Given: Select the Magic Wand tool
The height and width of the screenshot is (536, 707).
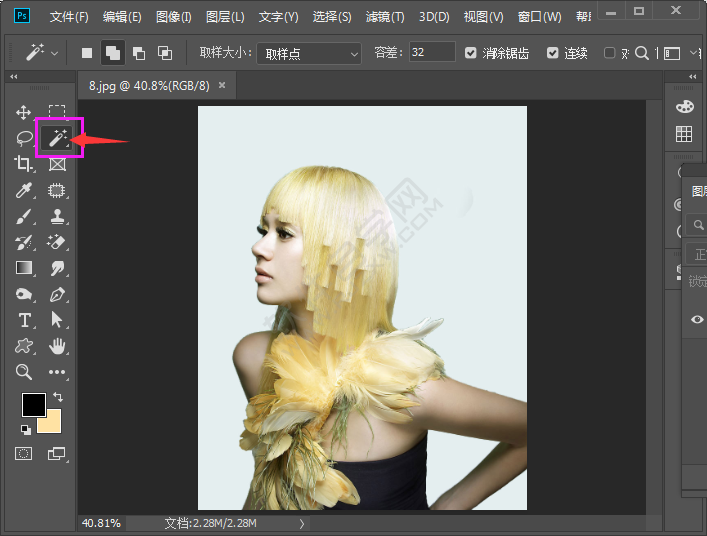Looking at the screenshot, I should (x=57, y=138).
